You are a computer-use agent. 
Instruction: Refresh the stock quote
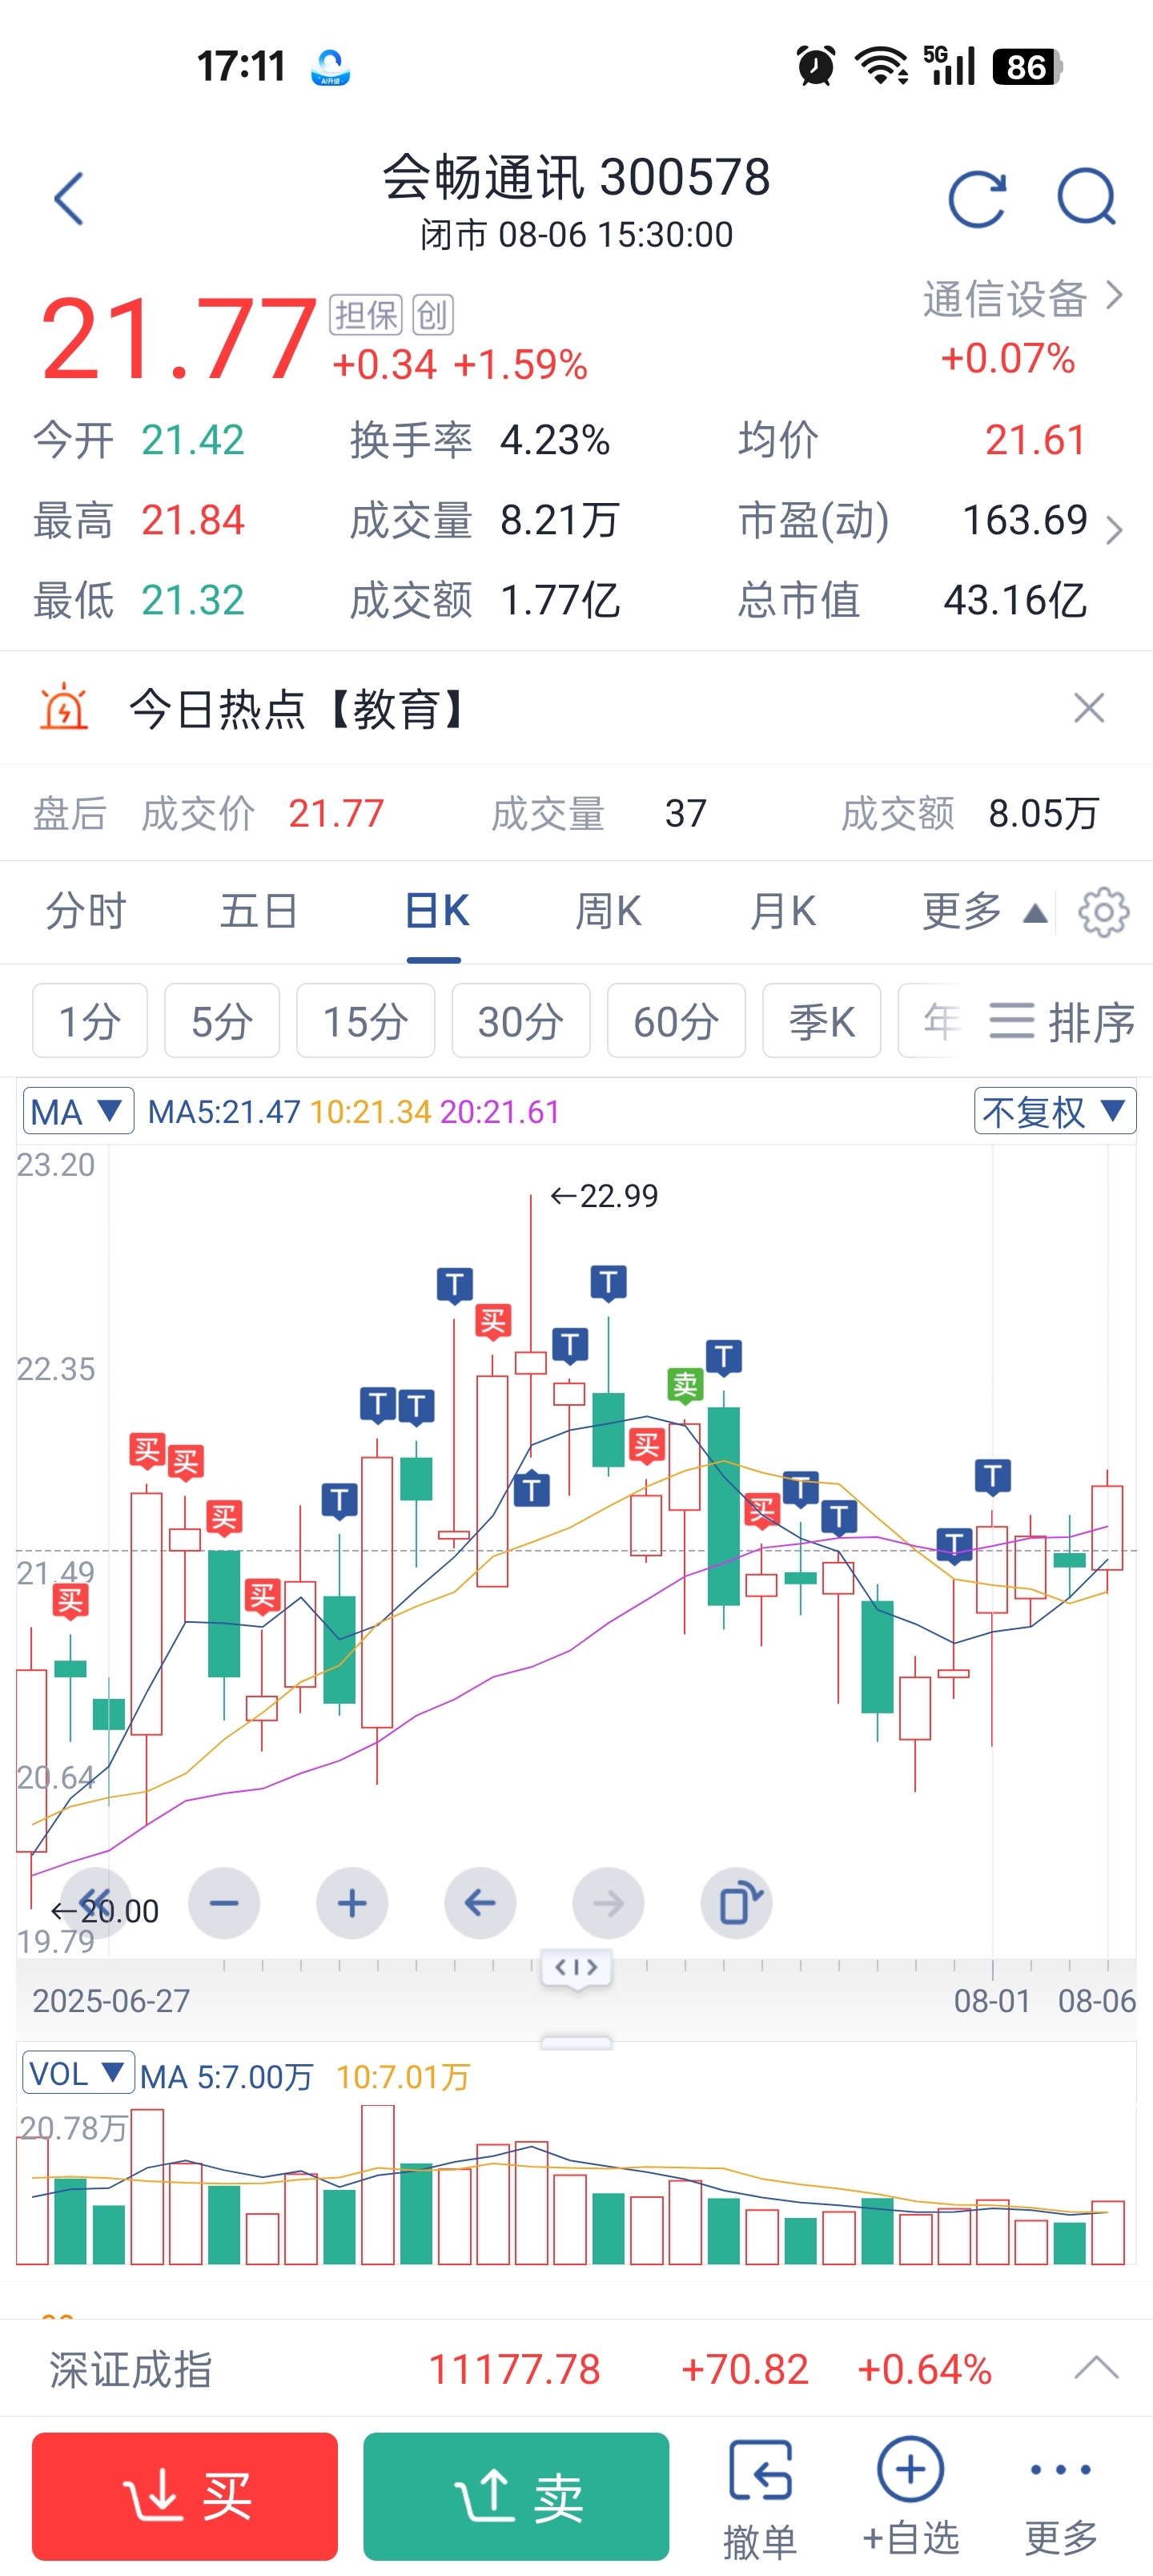(x=977, y=198)
